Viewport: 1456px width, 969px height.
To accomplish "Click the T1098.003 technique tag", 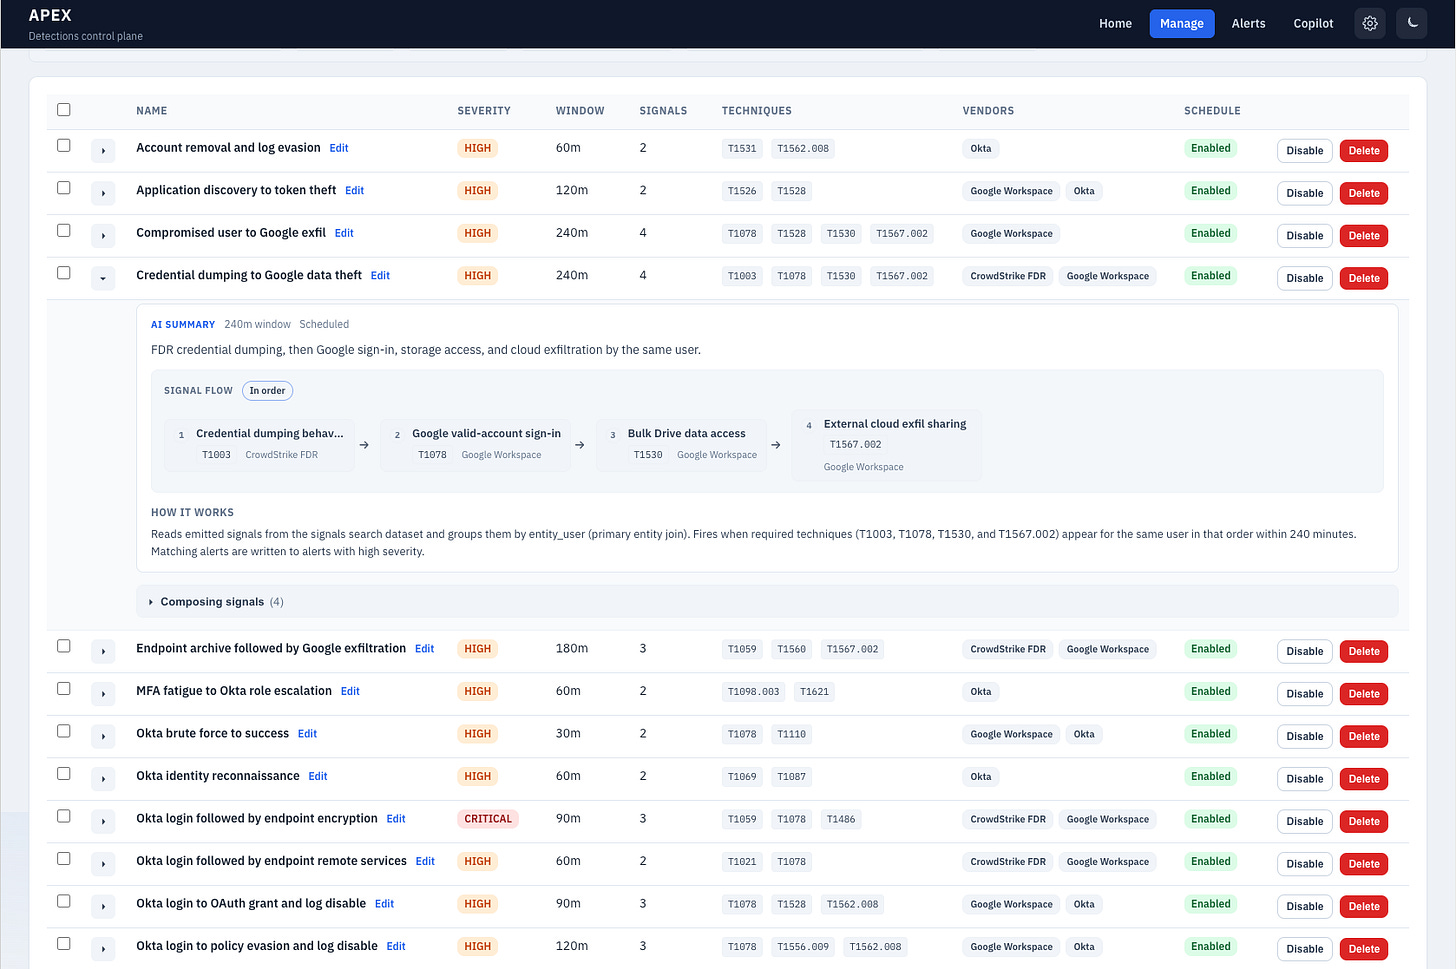I will pyautogui.click(x=753, y=692).
